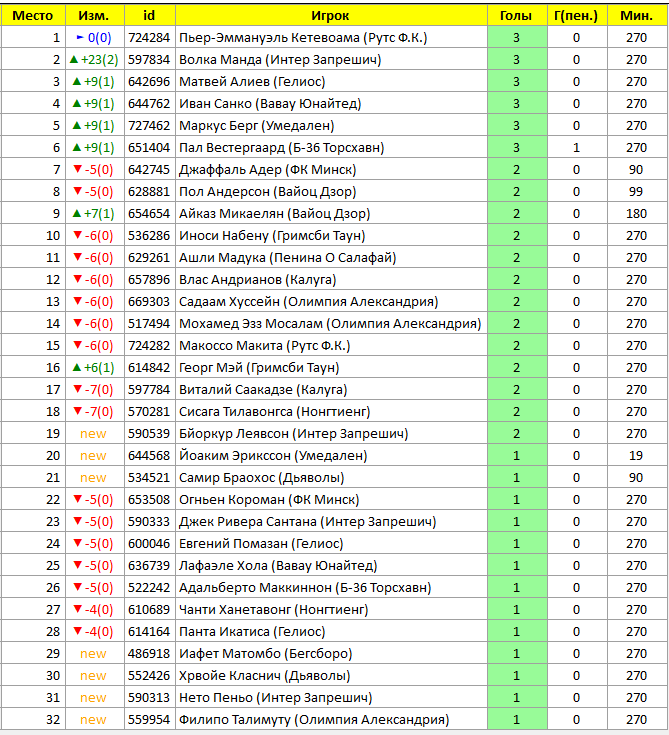This screenshot has width=669, height=735.
Task: Select the id column header
Action: click(150, 15)
